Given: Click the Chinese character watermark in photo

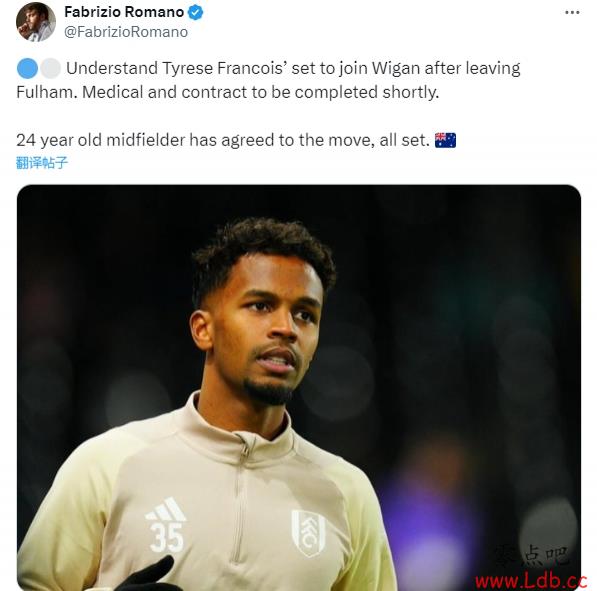Looking at the screenshot, I should [531, 556].
